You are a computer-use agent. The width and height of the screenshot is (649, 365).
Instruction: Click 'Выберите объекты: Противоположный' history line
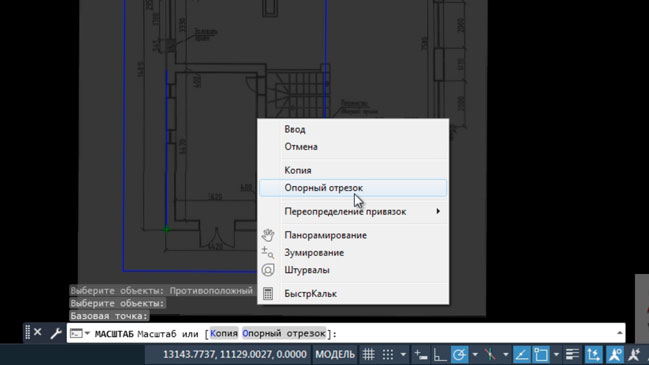point(161,291)
